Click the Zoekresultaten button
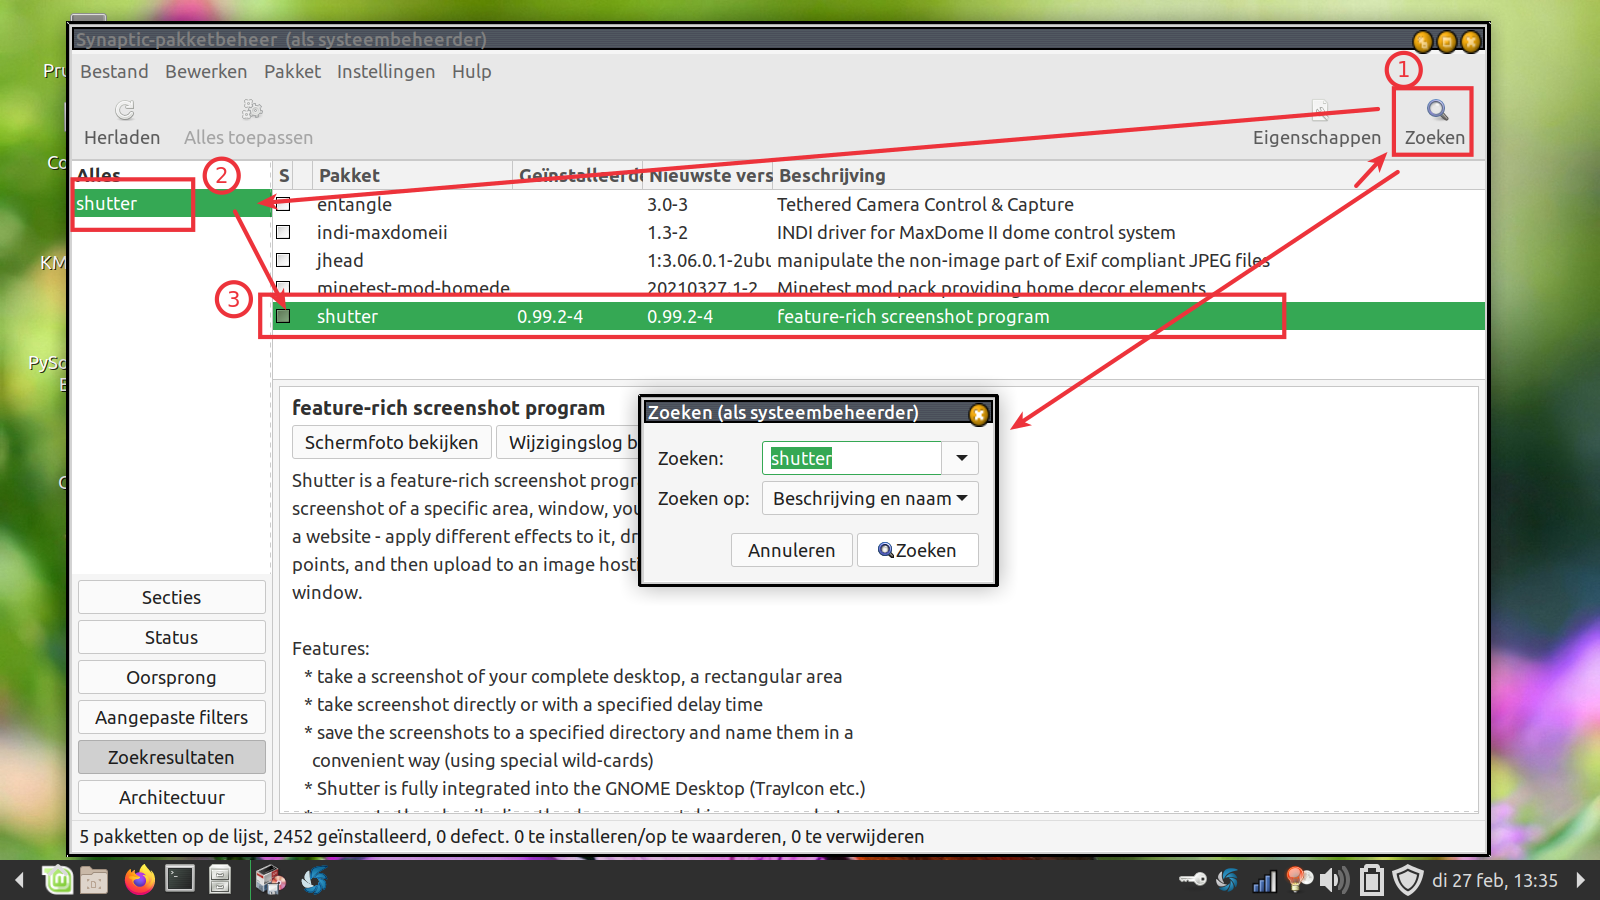1600x900 pixels. coord(172,757)
